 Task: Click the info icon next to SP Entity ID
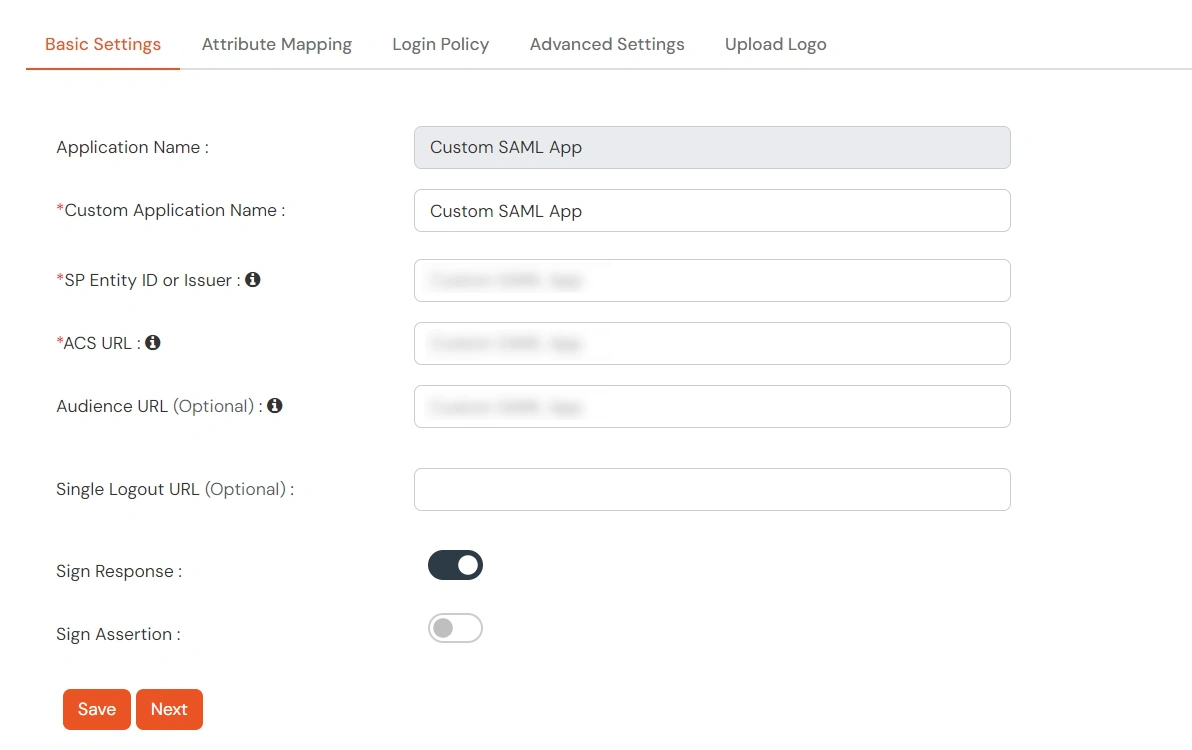(252, 279)
